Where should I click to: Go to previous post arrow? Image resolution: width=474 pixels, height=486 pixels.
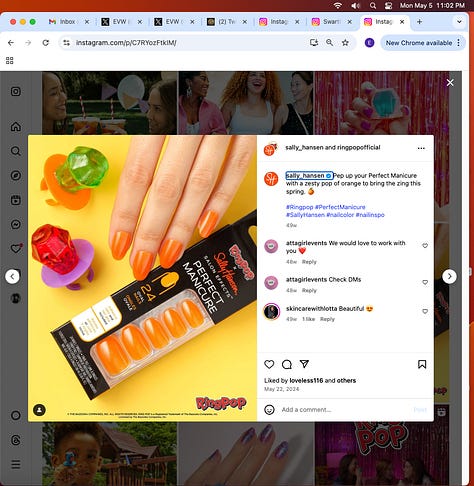click(12, 276)
